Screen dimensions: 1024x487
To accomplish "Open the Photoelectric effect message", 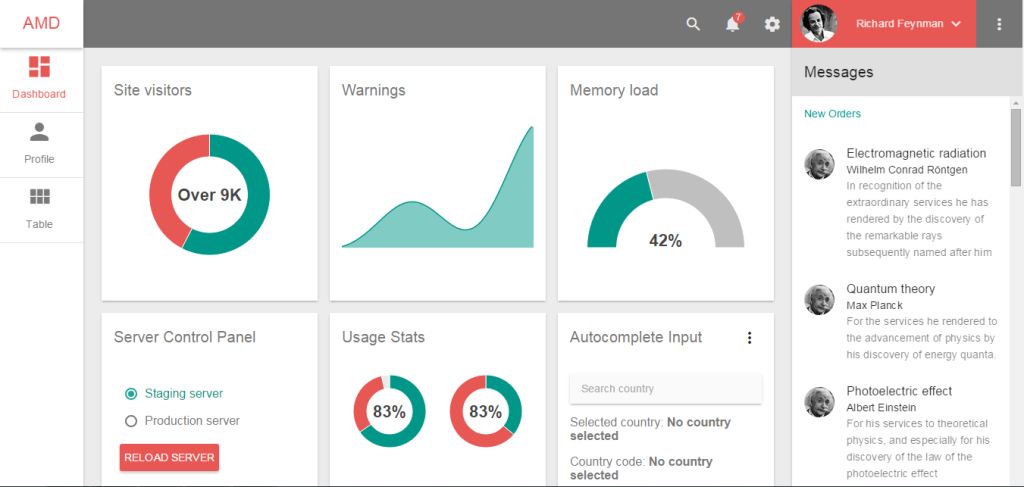I will click(899, 391).
